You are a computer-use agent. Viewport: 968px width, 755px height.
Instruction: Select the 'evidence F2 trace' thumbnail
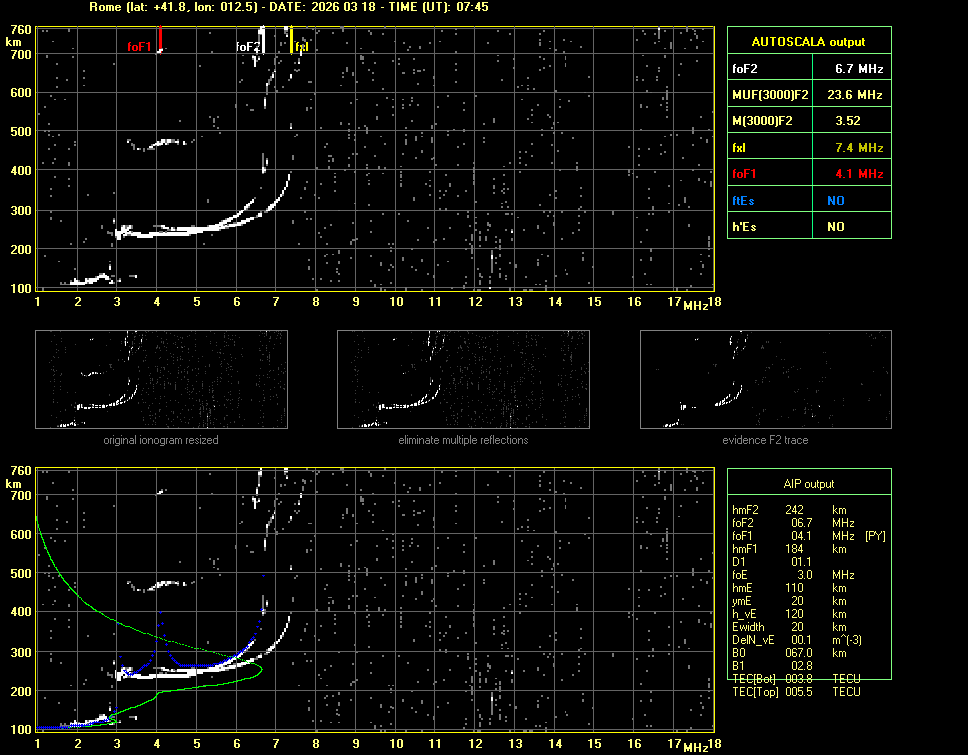pyautogui.click(x=765, y=380)
